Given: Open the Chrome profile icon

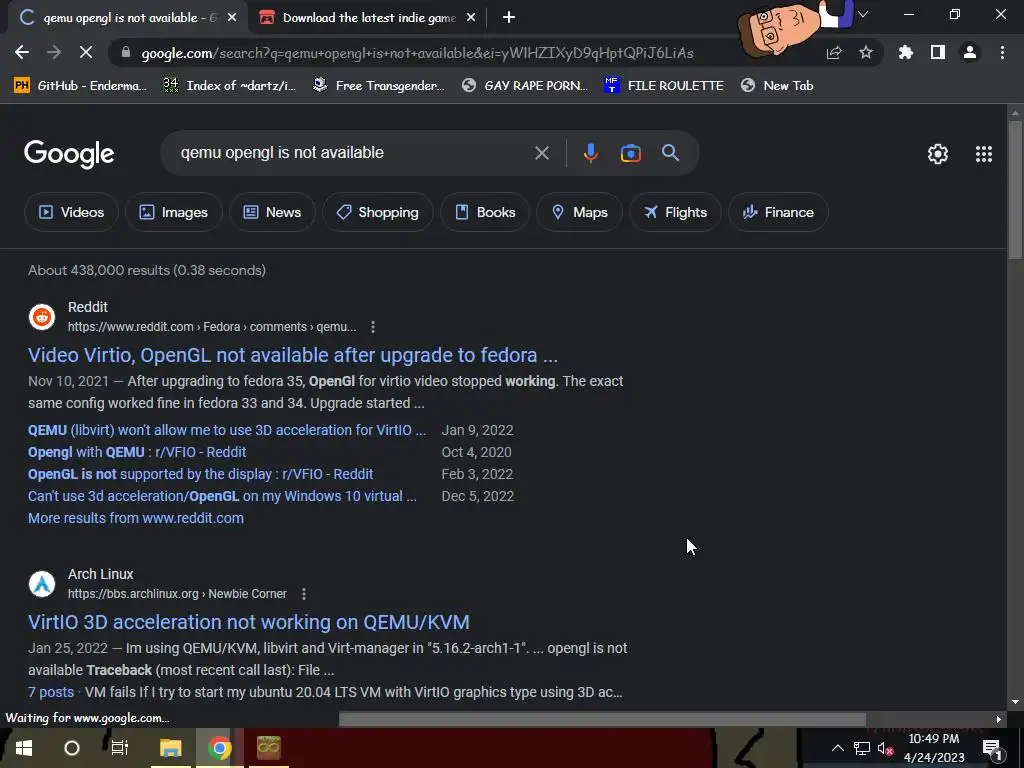Looking at the screenshot, I should (x=970, y=52).
